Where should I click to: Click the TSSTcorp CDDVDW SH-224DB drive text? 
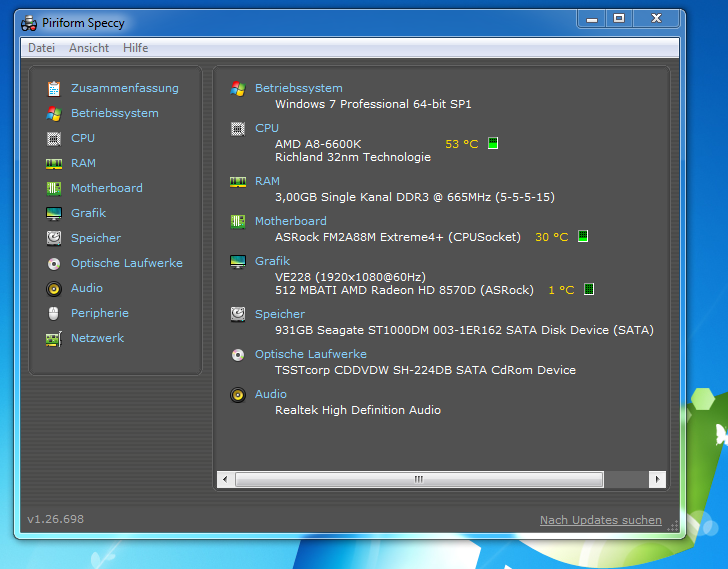pos(425,370)
